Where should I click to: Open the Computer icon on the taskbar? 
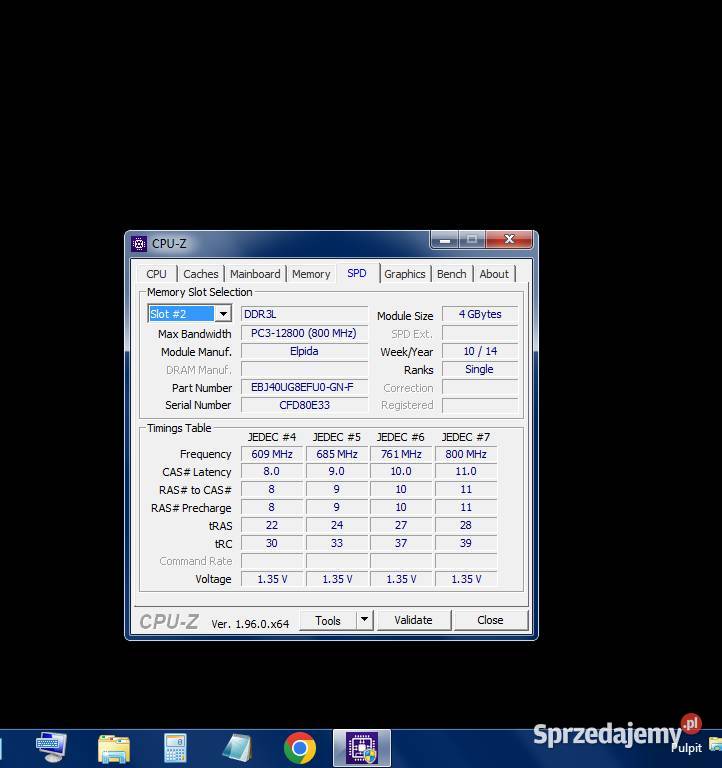click(50, 747)
